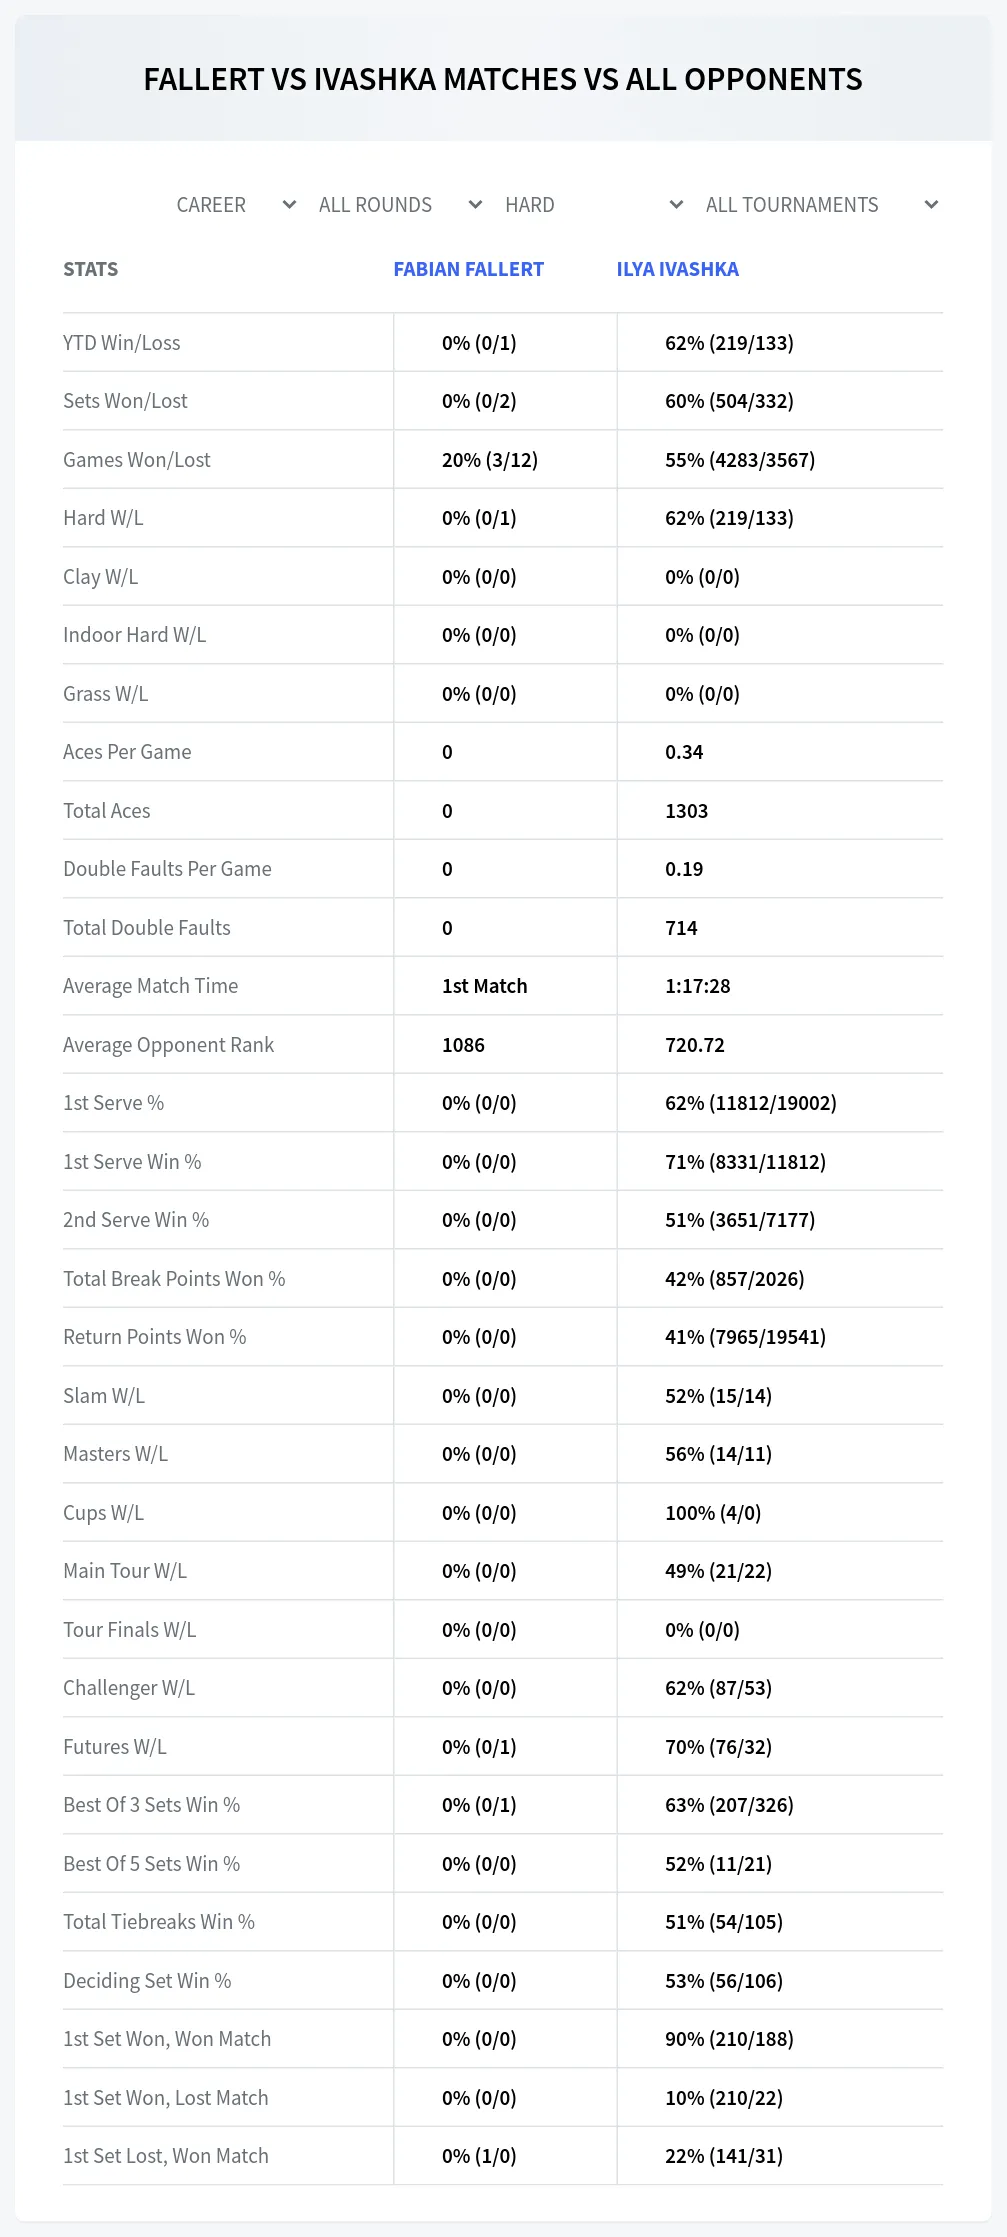Click the Challenger W/L row label
Viewport: 1007px width, 2237px height.
click(x=129, y=1688)
